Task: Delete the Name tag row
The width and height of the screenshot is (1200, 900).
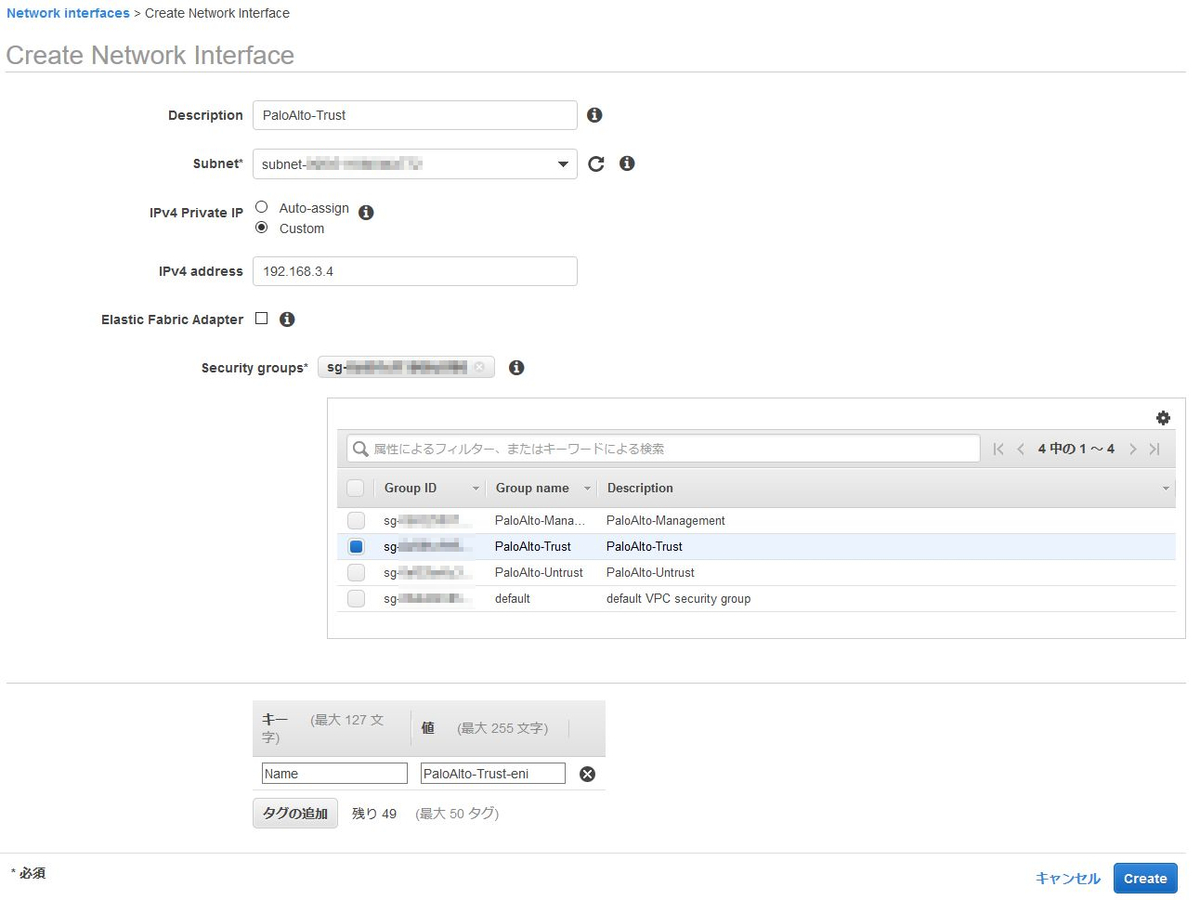Action: click(x=588, y=774)
